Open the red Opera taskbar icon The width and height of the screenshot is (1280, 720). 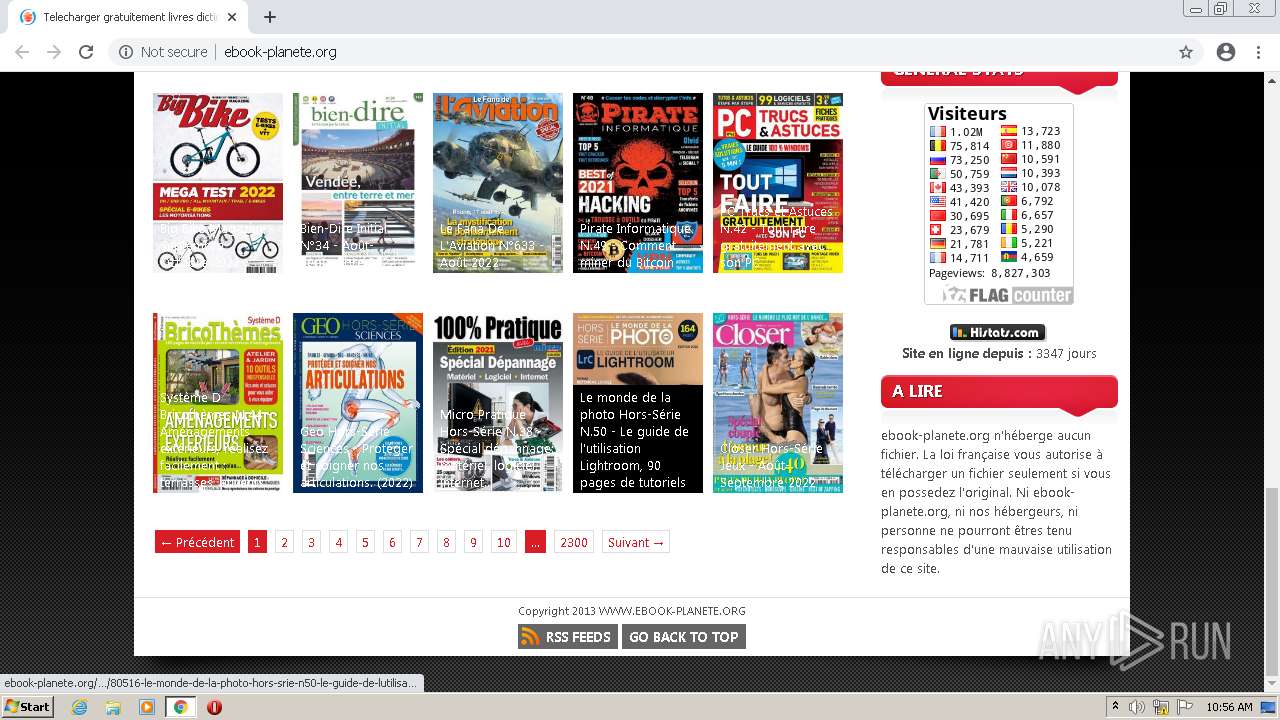214,707
